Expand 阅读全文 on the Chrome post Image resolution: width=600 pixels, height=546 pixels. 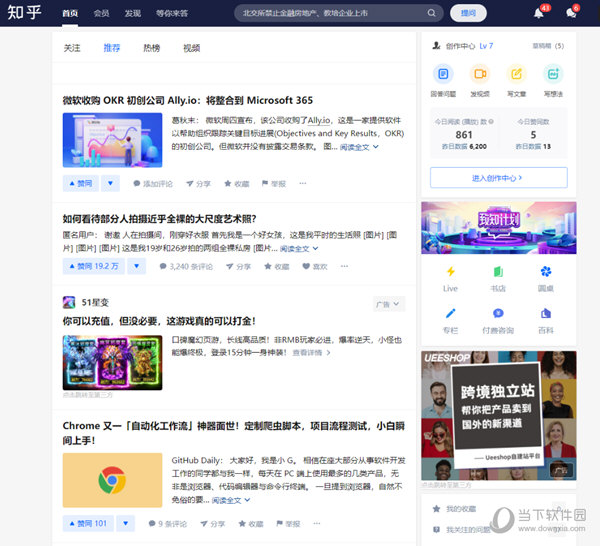pyautogui.click(x=231, y=500)
